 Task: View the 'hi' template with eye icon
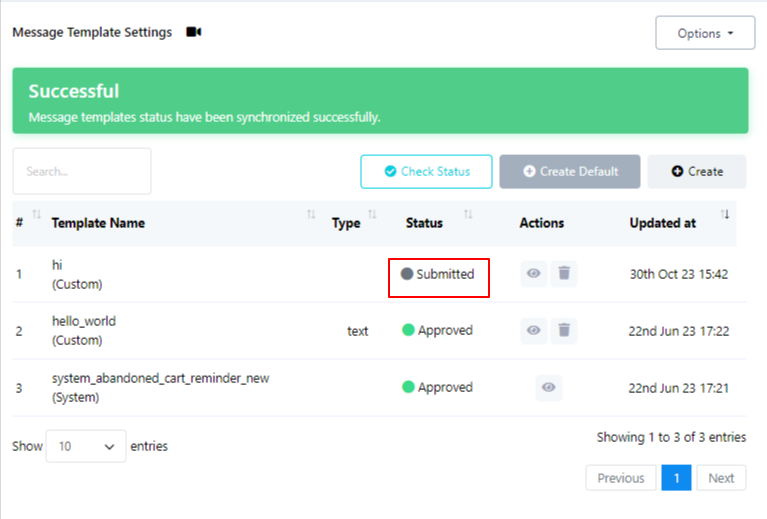(x=535, y=274)
